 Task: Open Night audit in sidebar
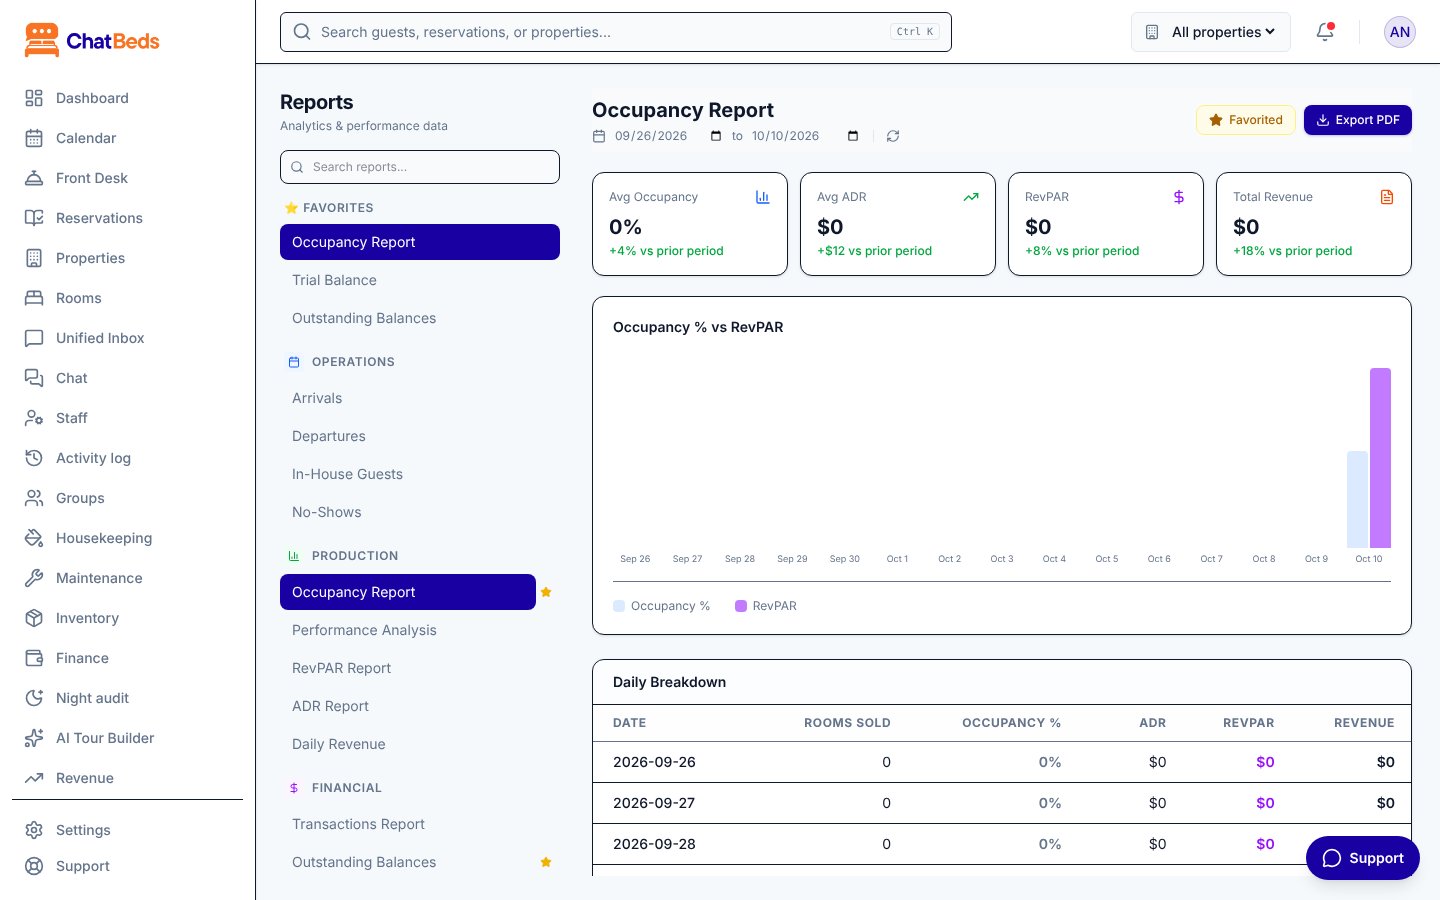[x=127, y=698]
